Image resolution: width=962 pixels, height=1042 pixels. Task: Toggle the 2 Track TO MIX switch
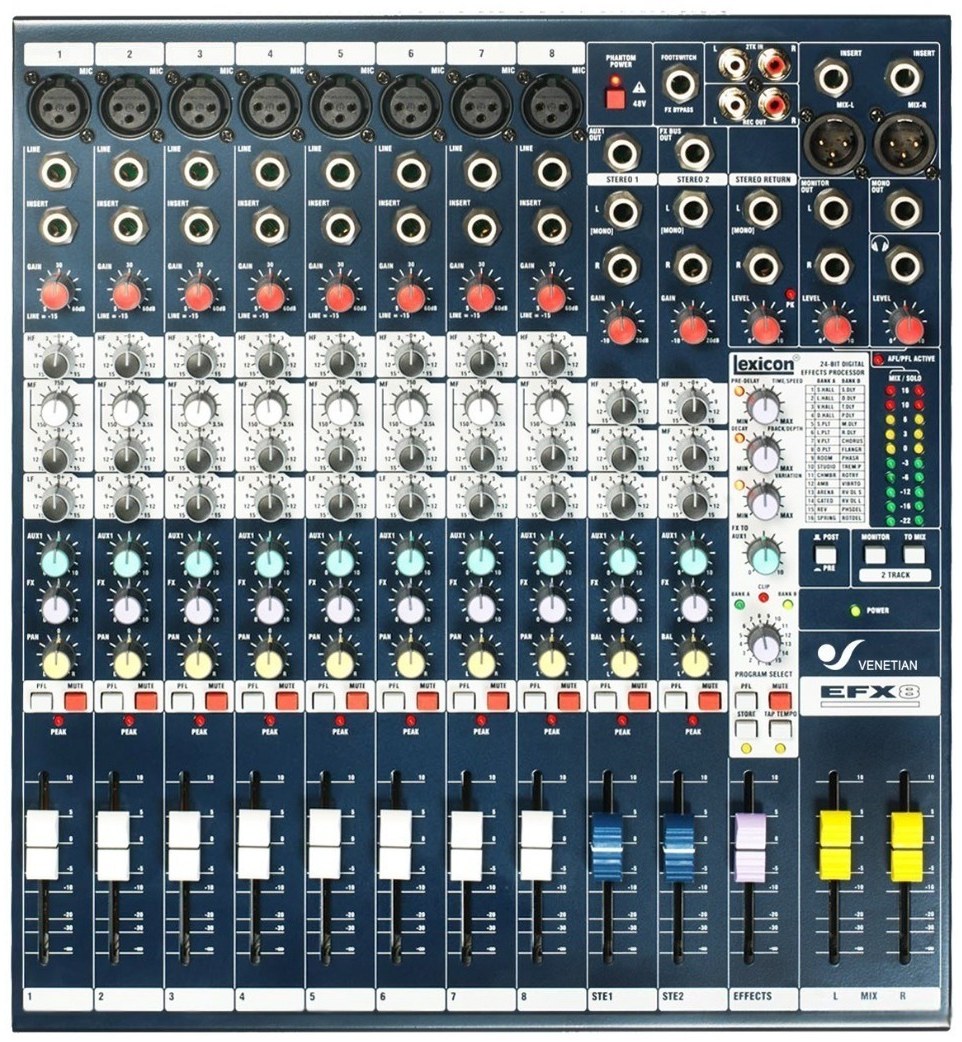pyautogui.click(x=914, y=554)
